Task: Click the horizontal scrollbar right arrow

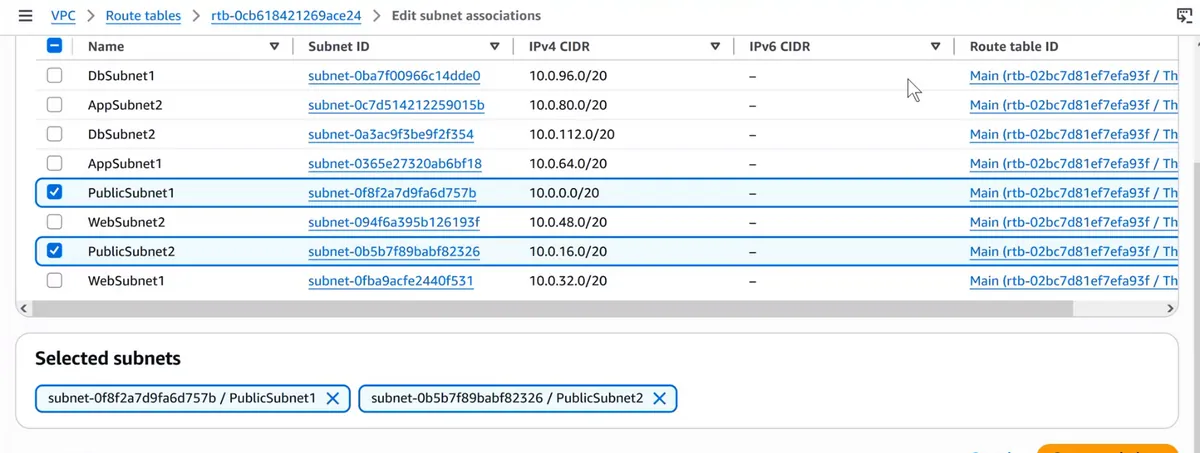Action: pos(1170,309)
